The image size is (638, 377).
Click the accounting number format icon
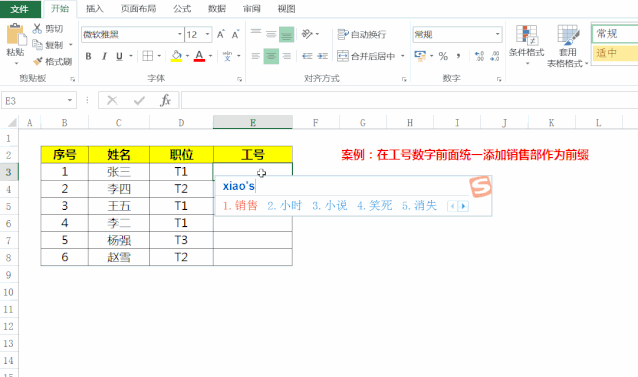coord(420,56)
